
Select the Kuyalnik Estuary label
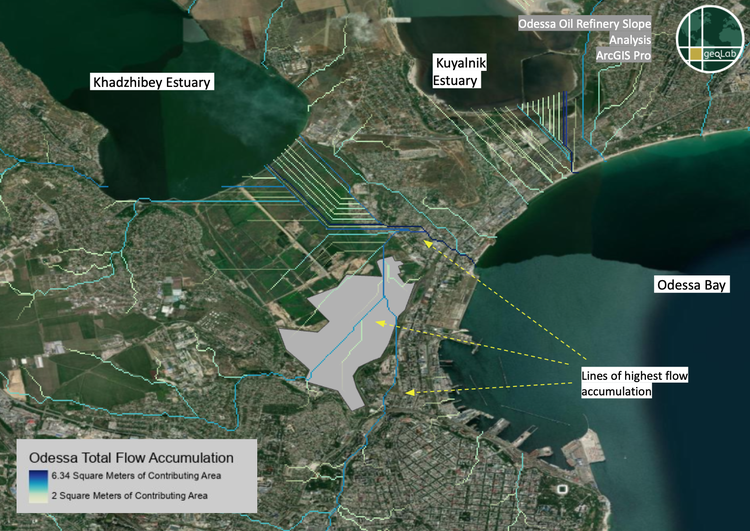click(456, 73)
